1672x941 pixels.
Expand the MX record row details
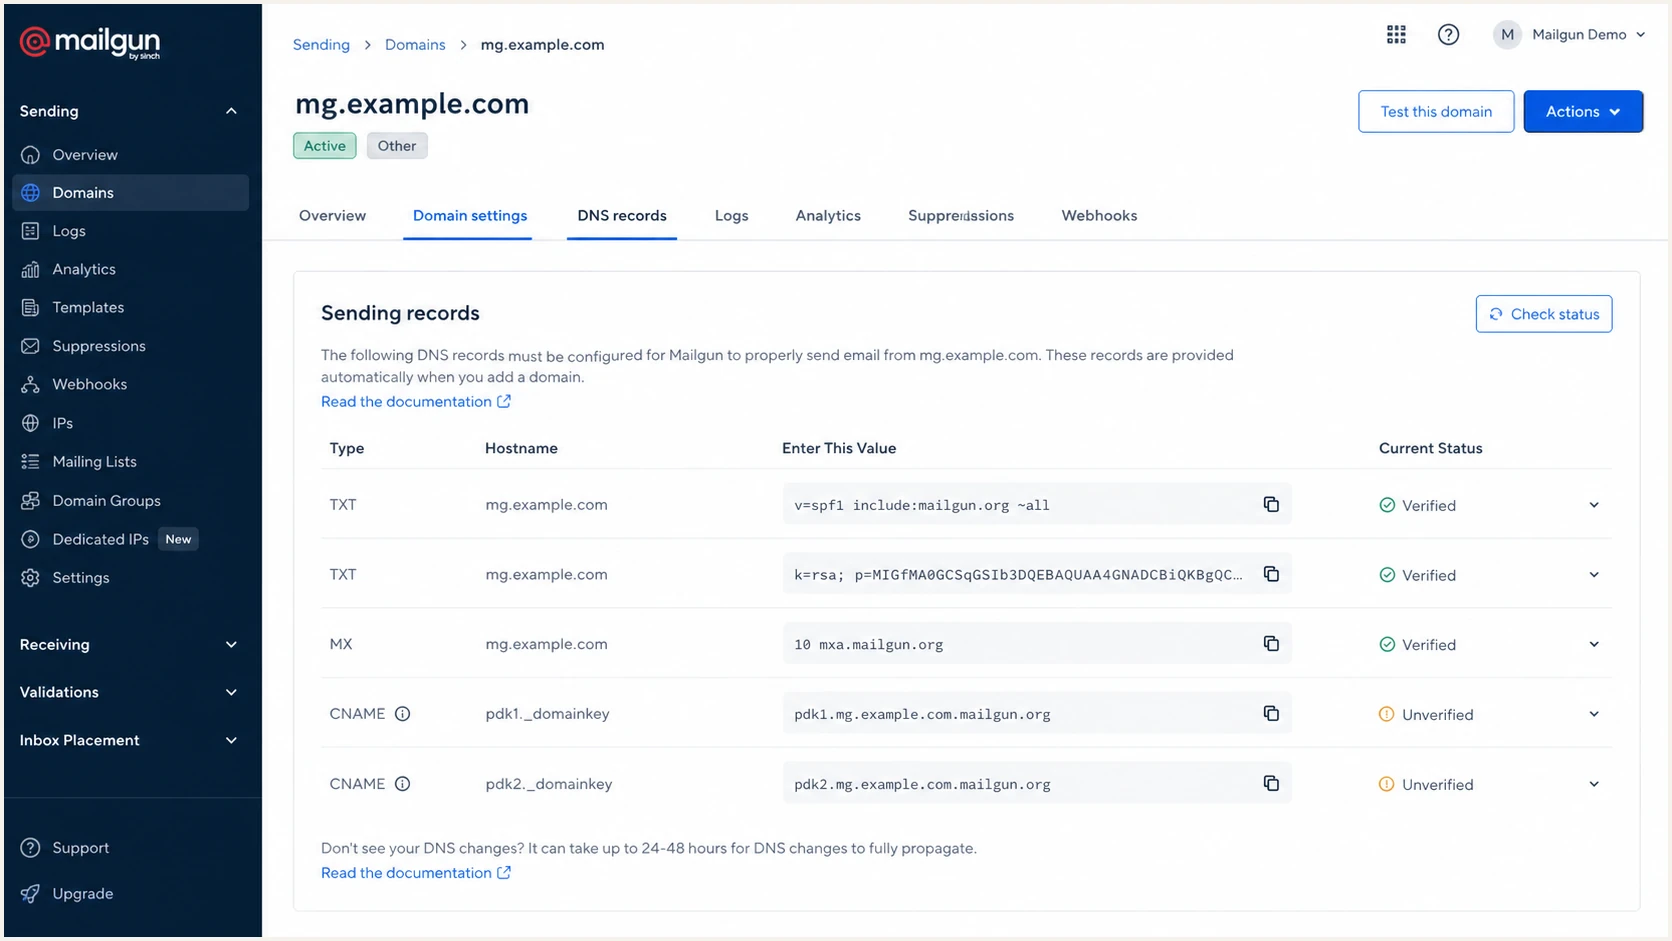point(1594,644)
